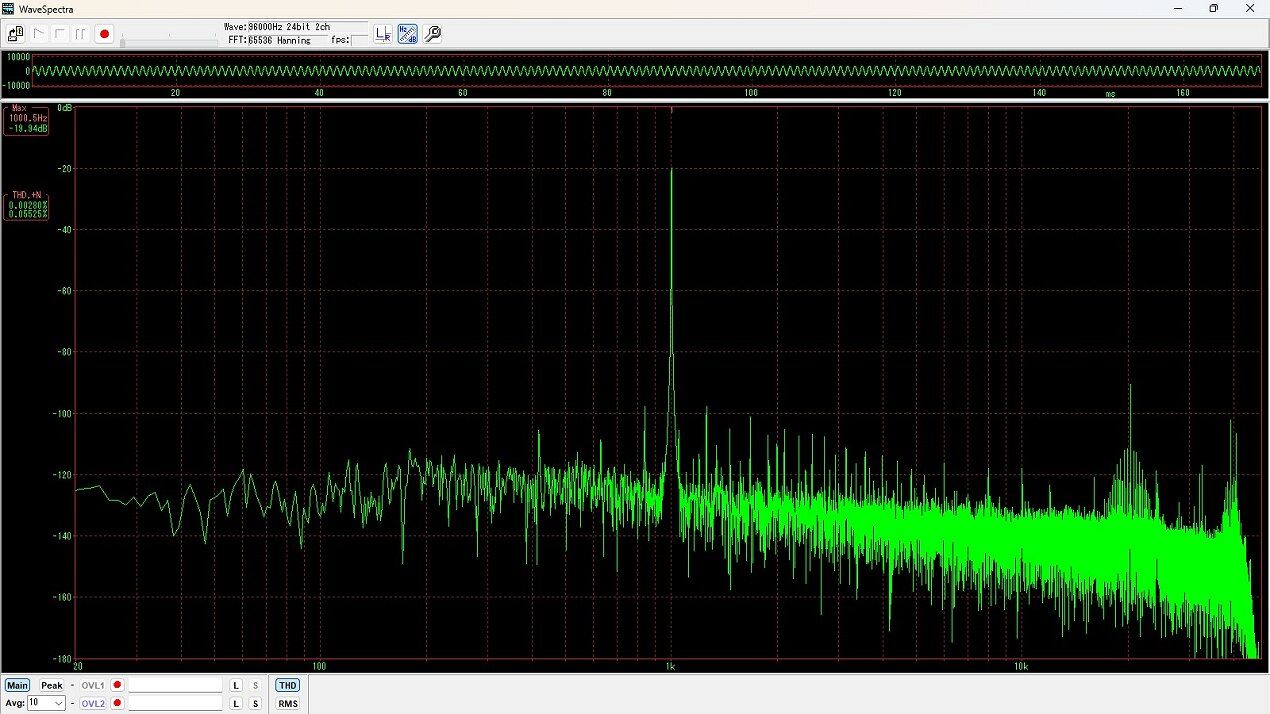Image resolution: width=1270 pixels, height=714 pixels.
Task: Toggle the RMS measurement button
Action: coord(287,704)
